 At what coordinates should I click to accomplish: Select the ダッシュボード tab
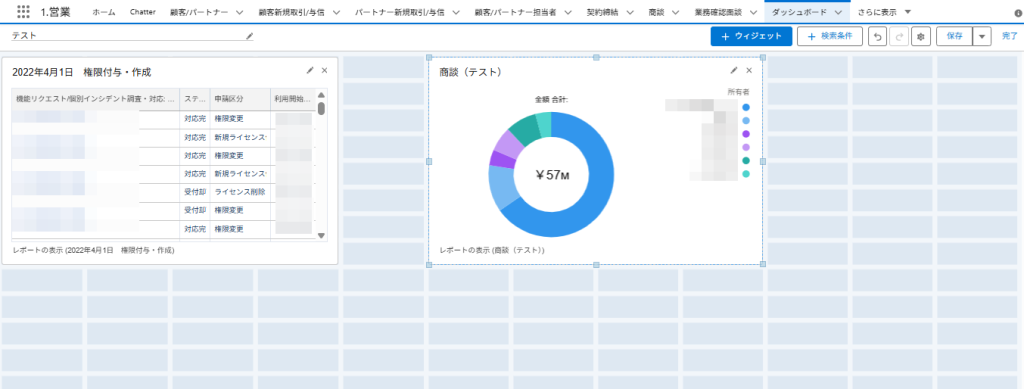(799, 12)
